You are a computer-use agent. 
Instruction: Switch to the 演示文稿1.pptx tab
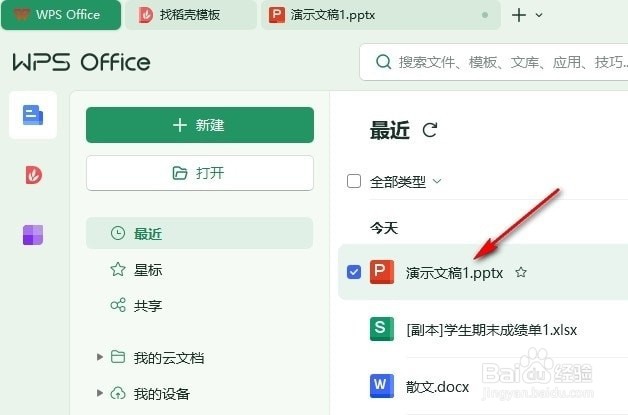(x=380, y=15)
